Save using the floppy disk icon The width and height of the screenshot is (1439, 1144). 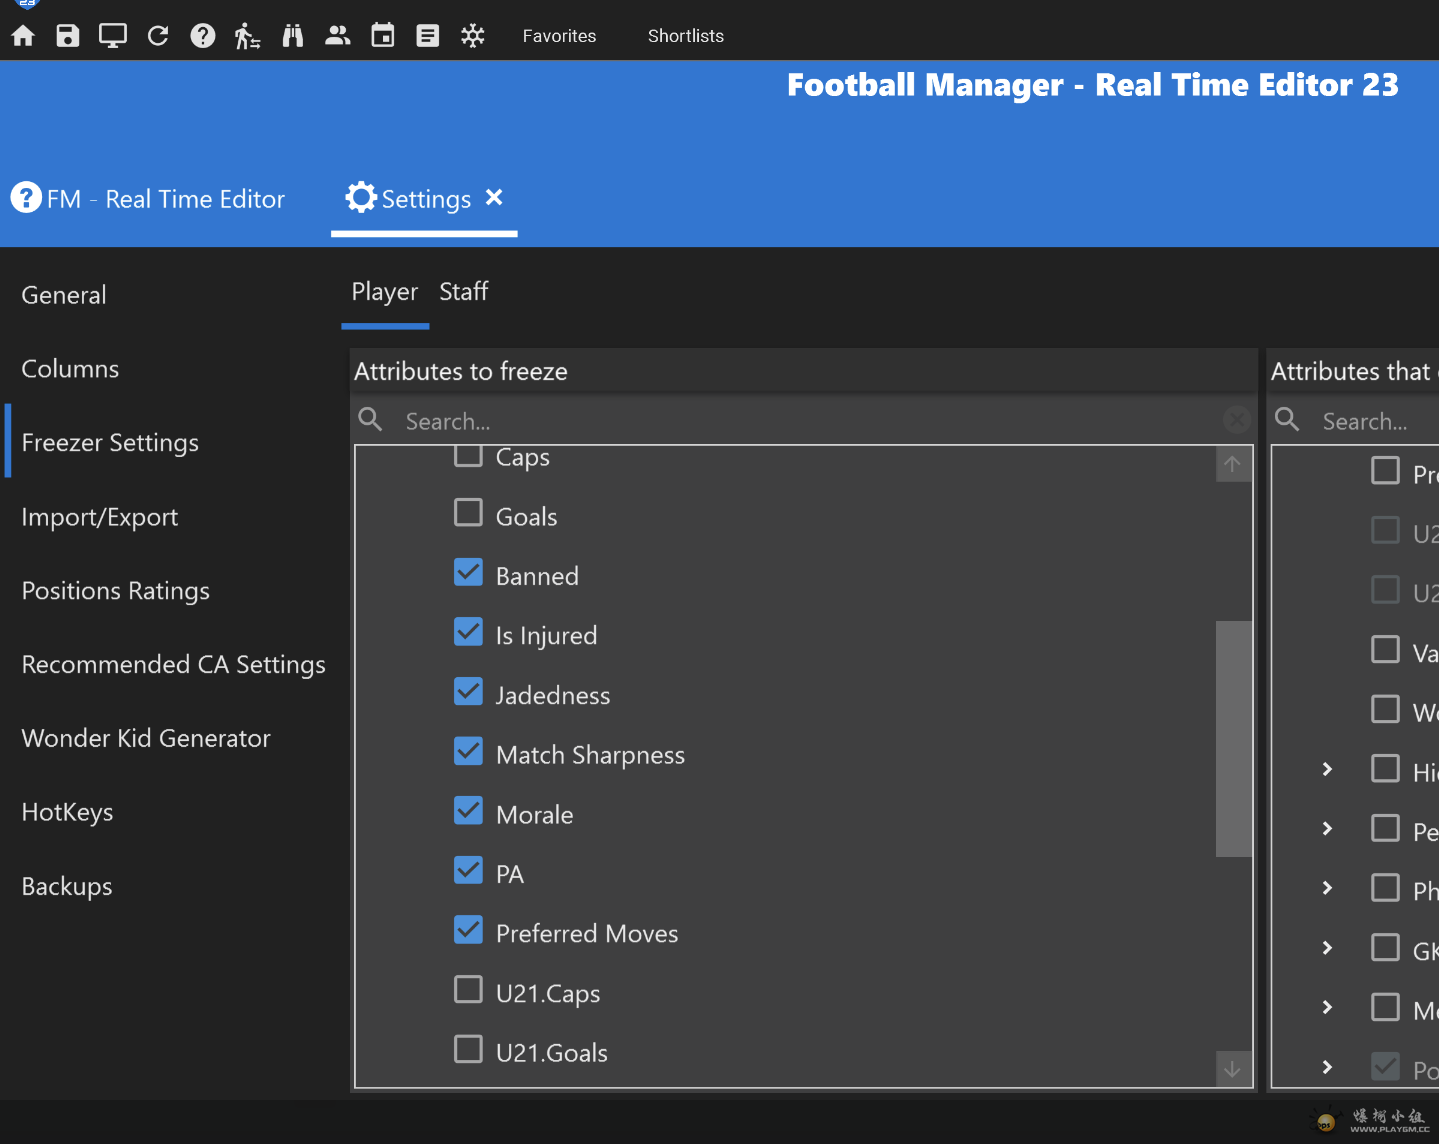[68, 36]
